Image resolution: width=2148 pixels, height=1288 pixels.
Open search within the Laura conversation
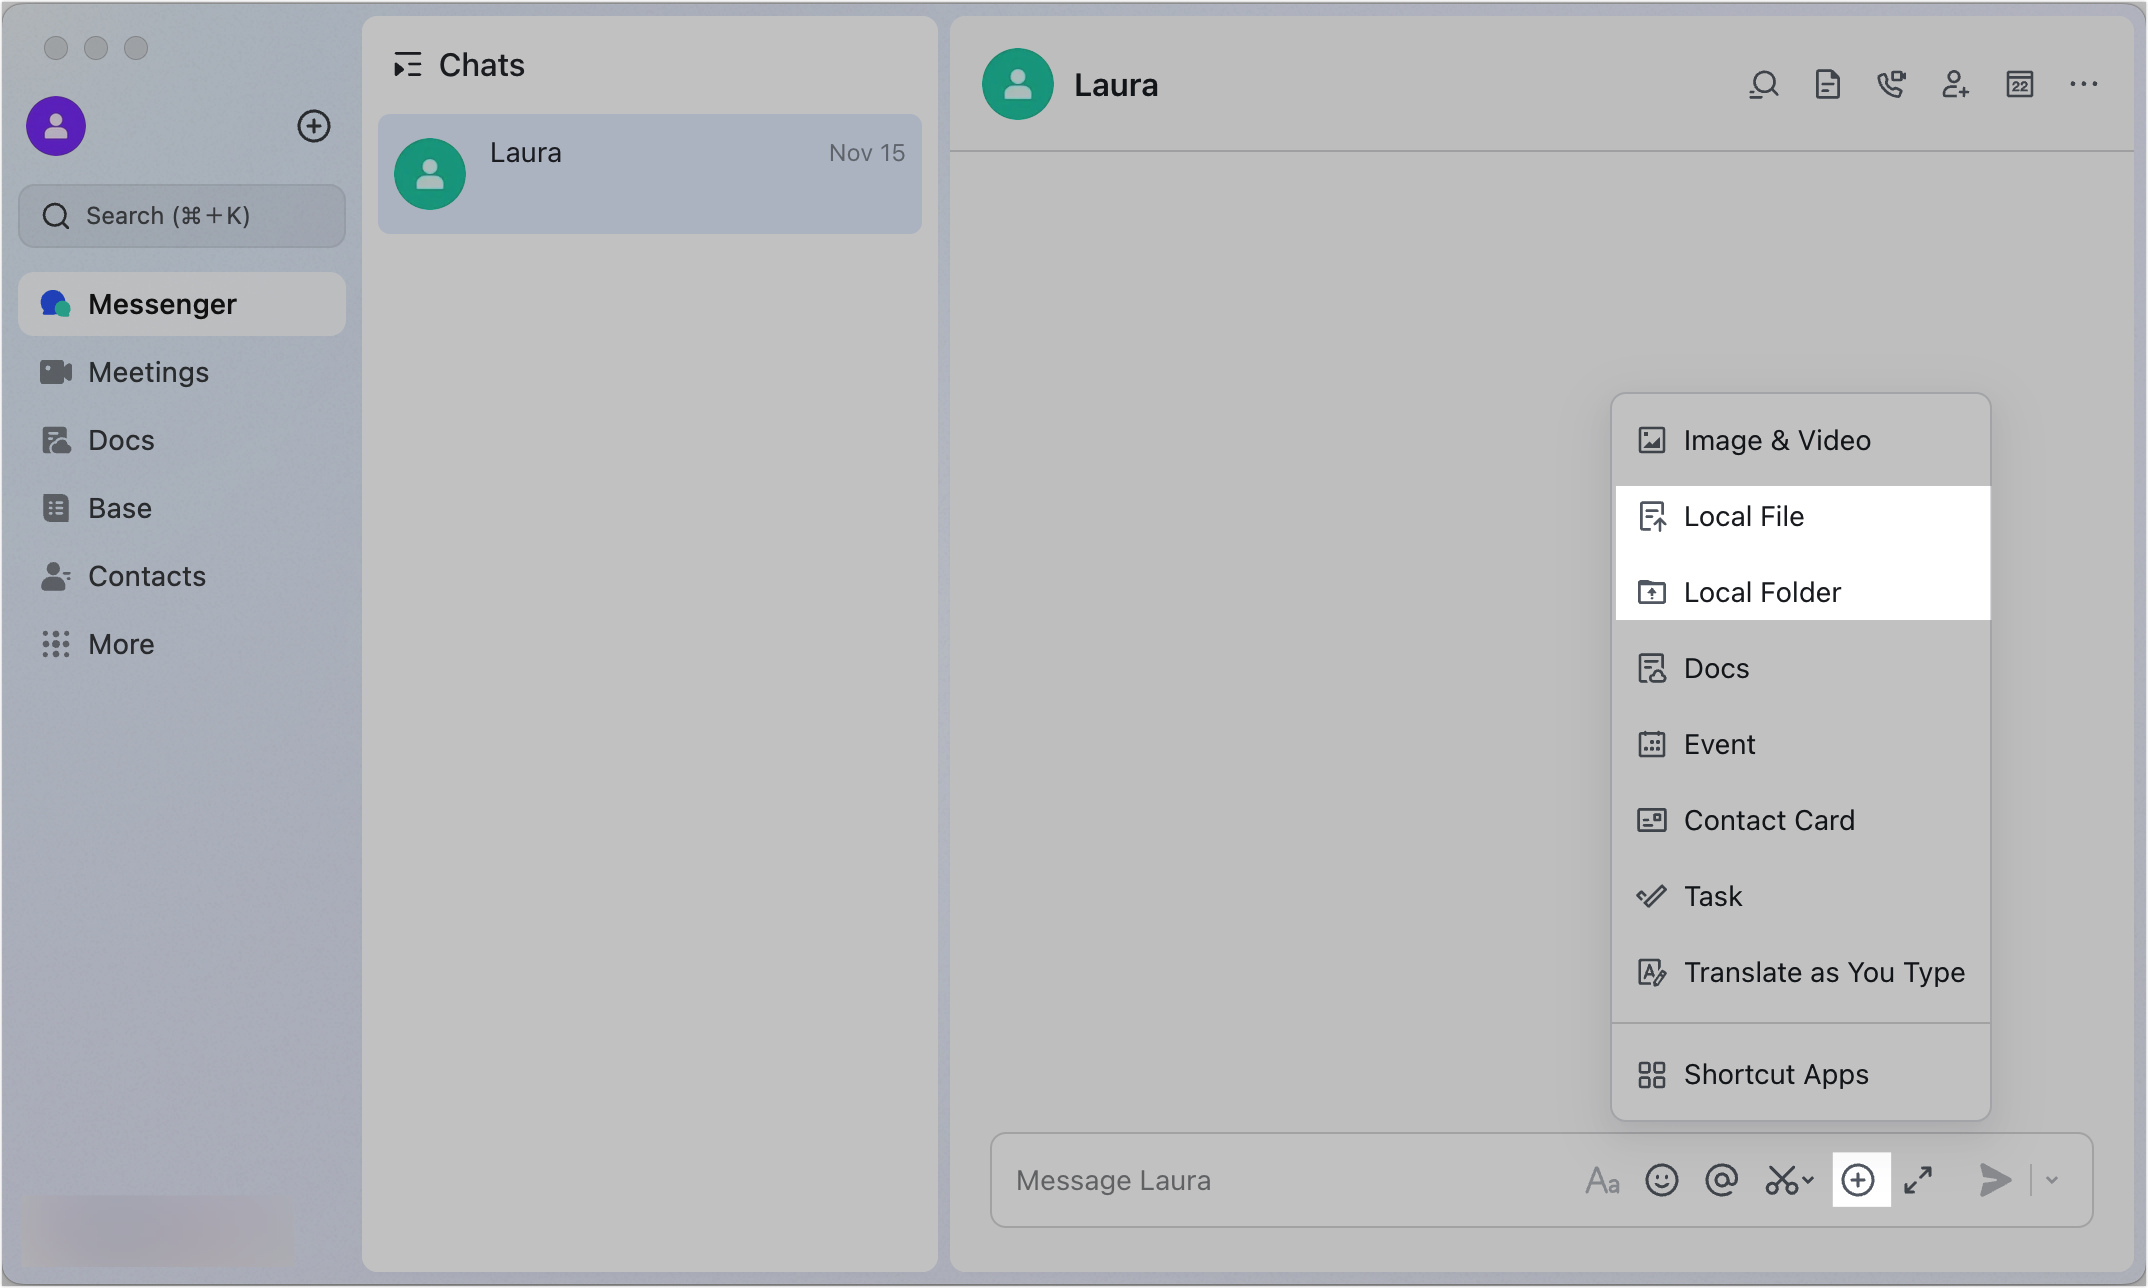click(x=1763, y=85)
